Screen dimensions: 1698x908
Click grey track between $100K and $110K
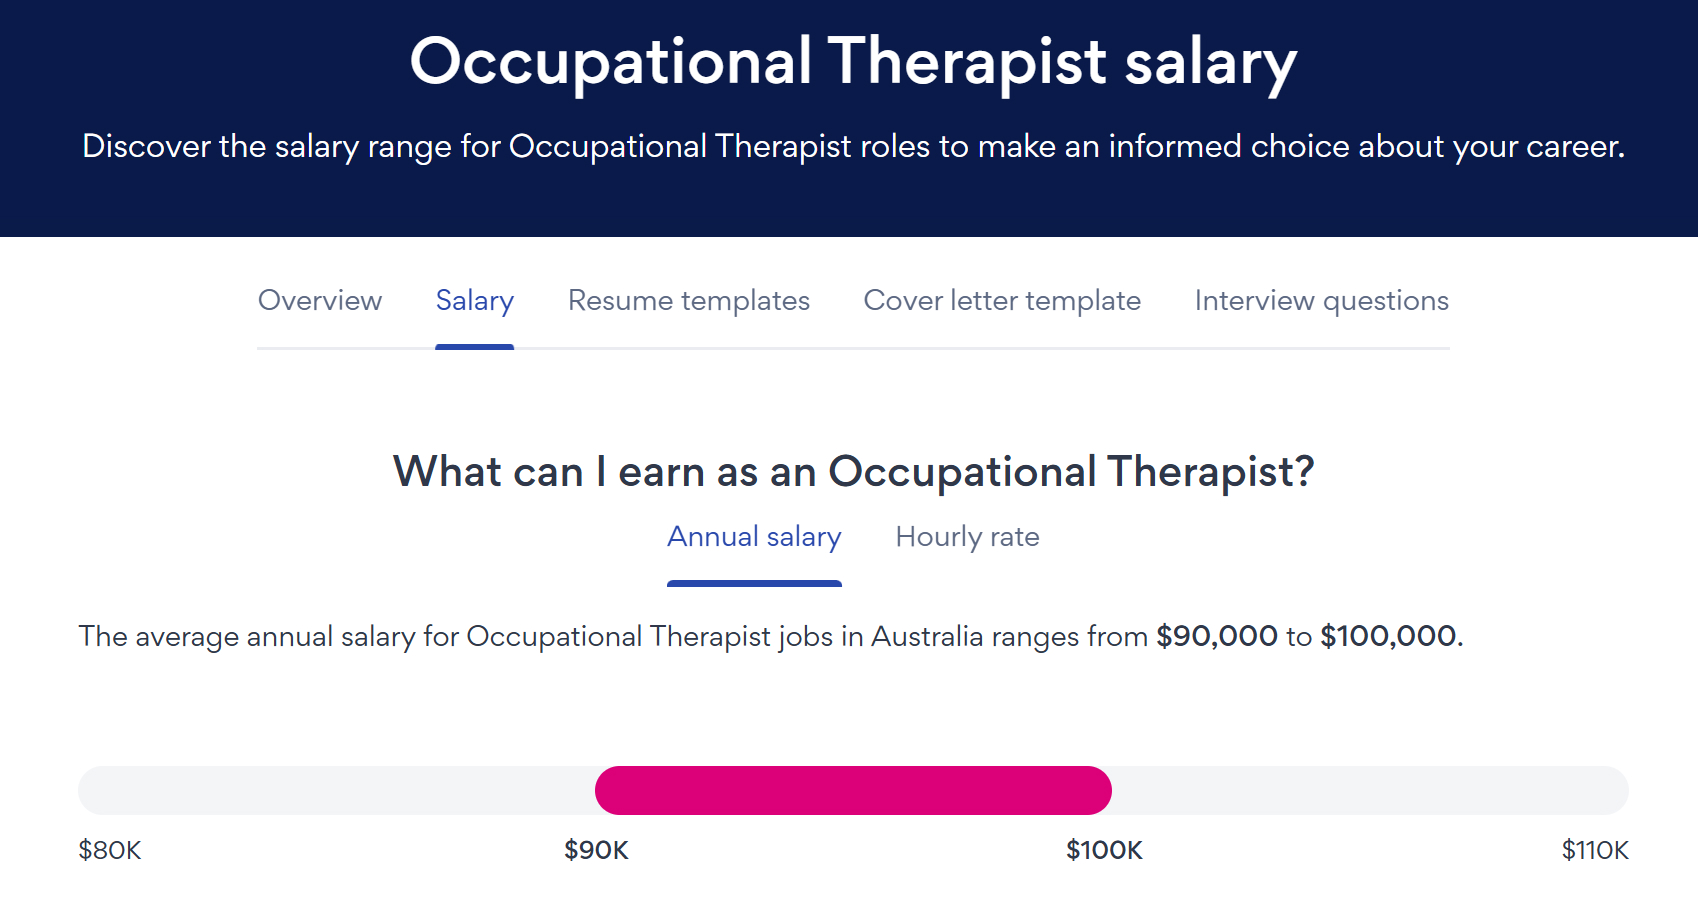pos(1370,790)
